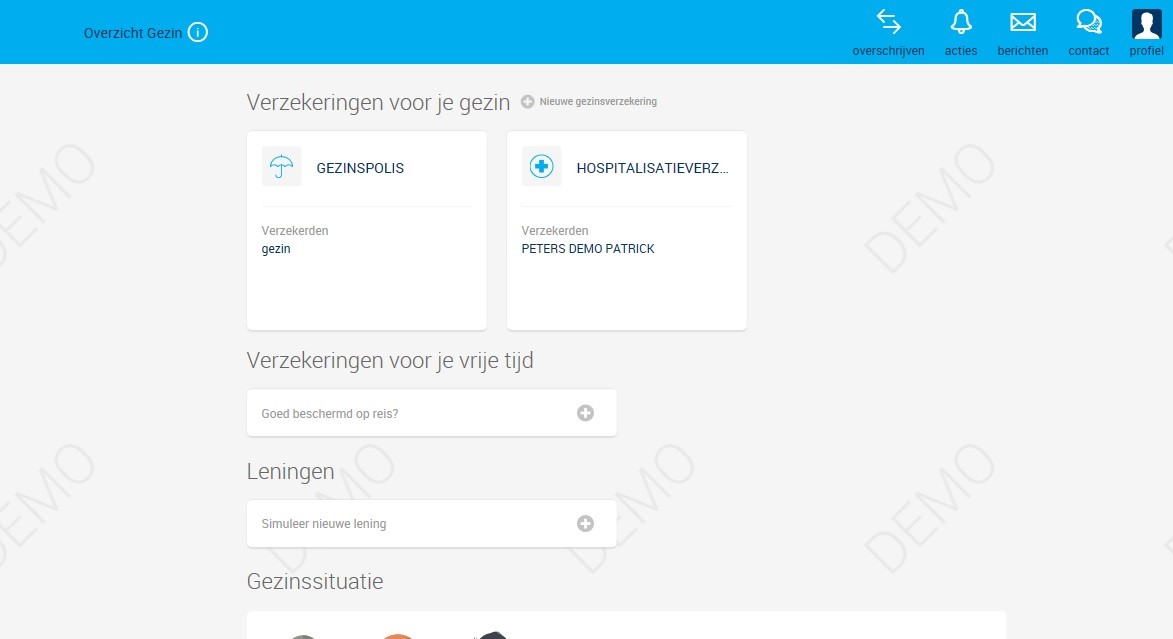
Task: Open berichten via the envelope icon
Action: point(1022,22)
